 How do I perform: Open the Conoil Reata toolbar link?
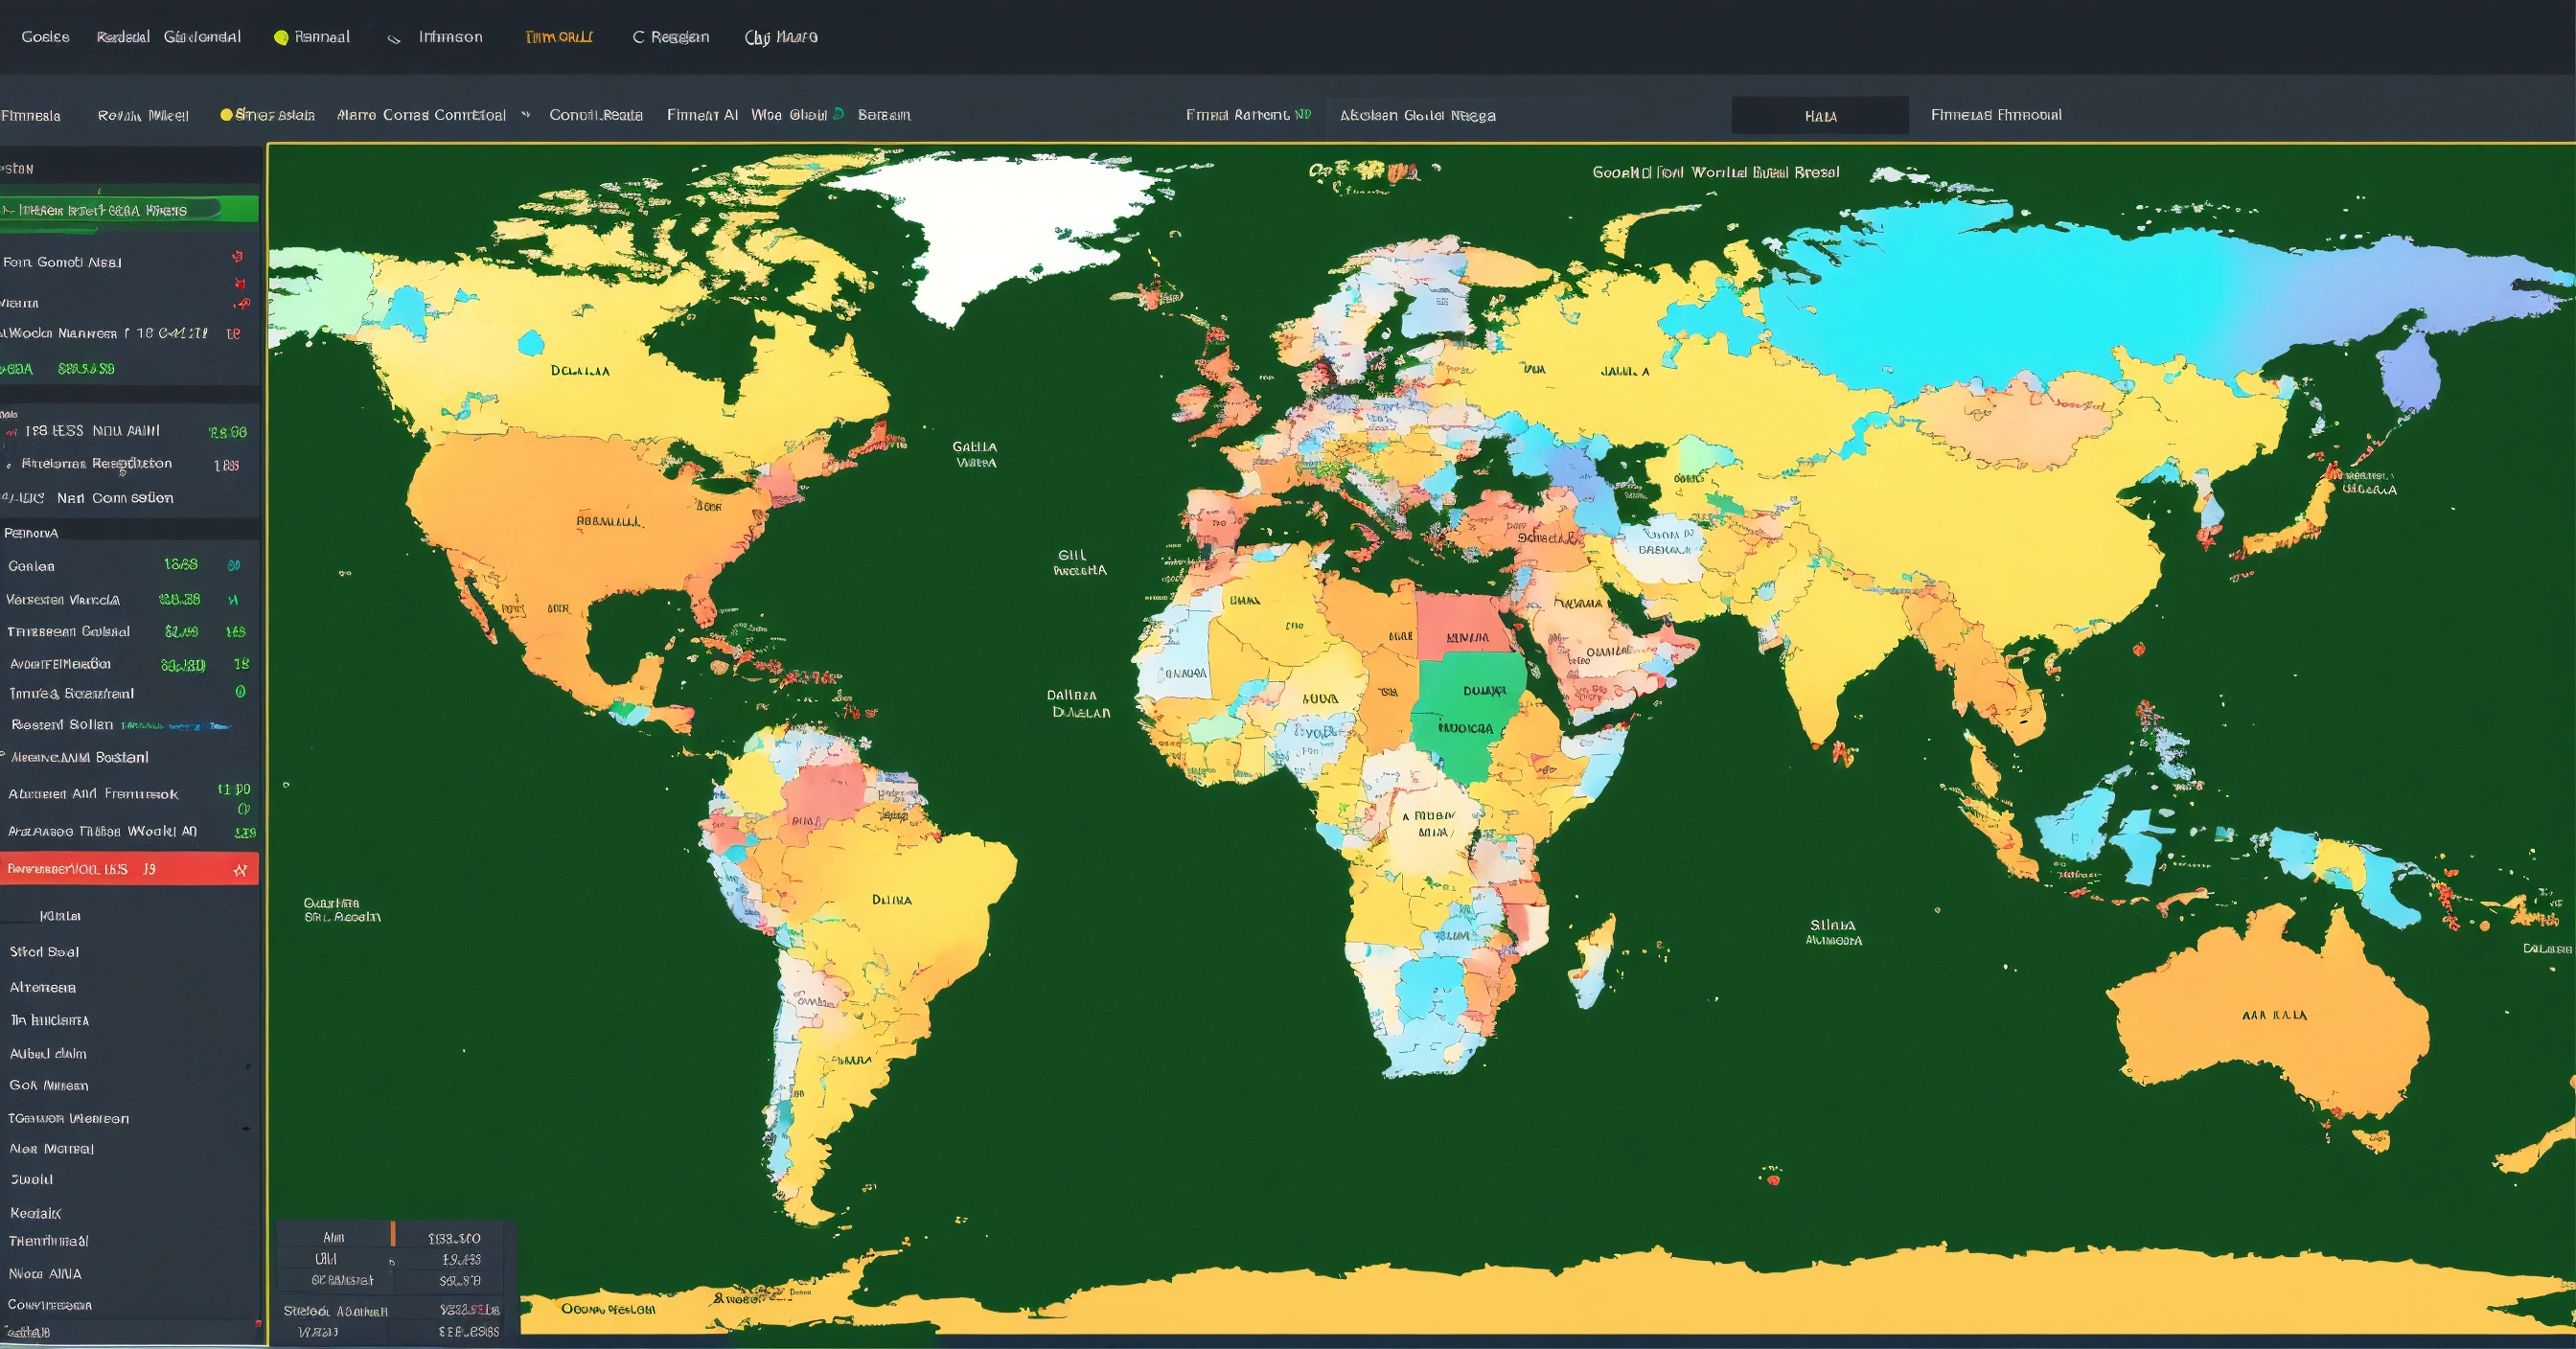pyautogui.click(x=595, y=115)
